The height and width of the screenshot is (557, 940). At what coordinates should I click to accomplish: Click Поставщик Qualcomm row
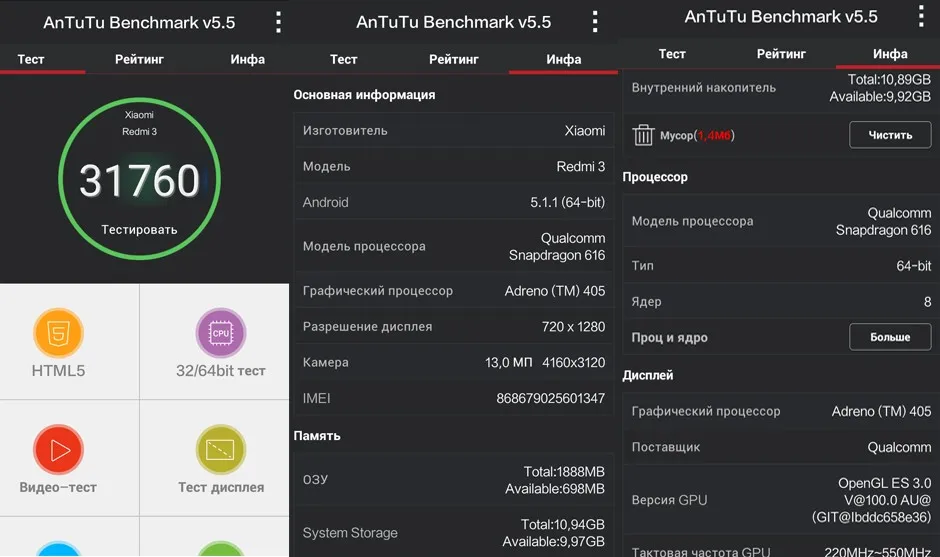781,447
